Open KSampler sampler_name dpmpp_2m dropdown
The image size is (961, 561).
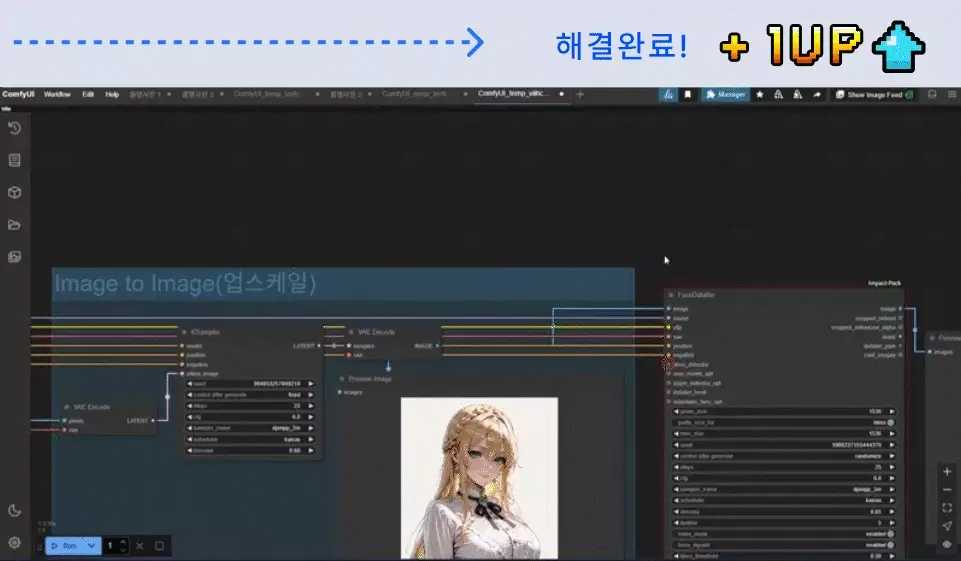coord(250,428)
